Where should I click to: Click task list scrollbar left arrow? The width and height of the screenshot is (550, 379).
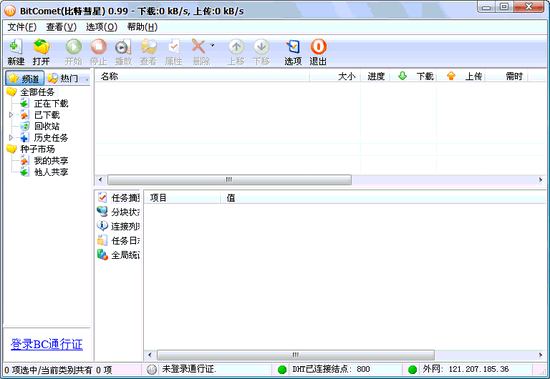point(101,180)
